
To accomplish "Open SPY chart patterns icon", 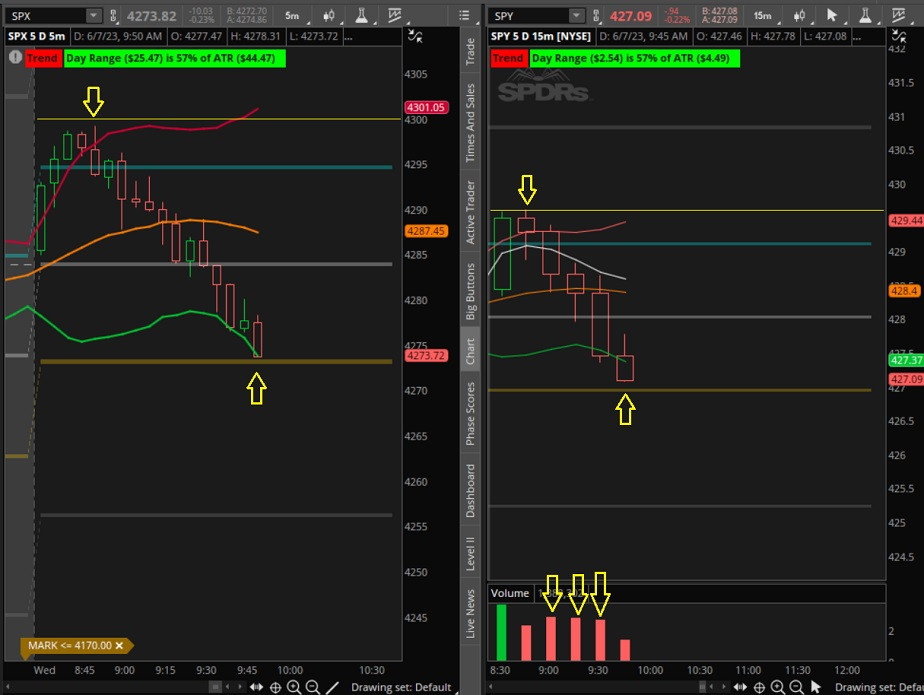I will point(898,16).
